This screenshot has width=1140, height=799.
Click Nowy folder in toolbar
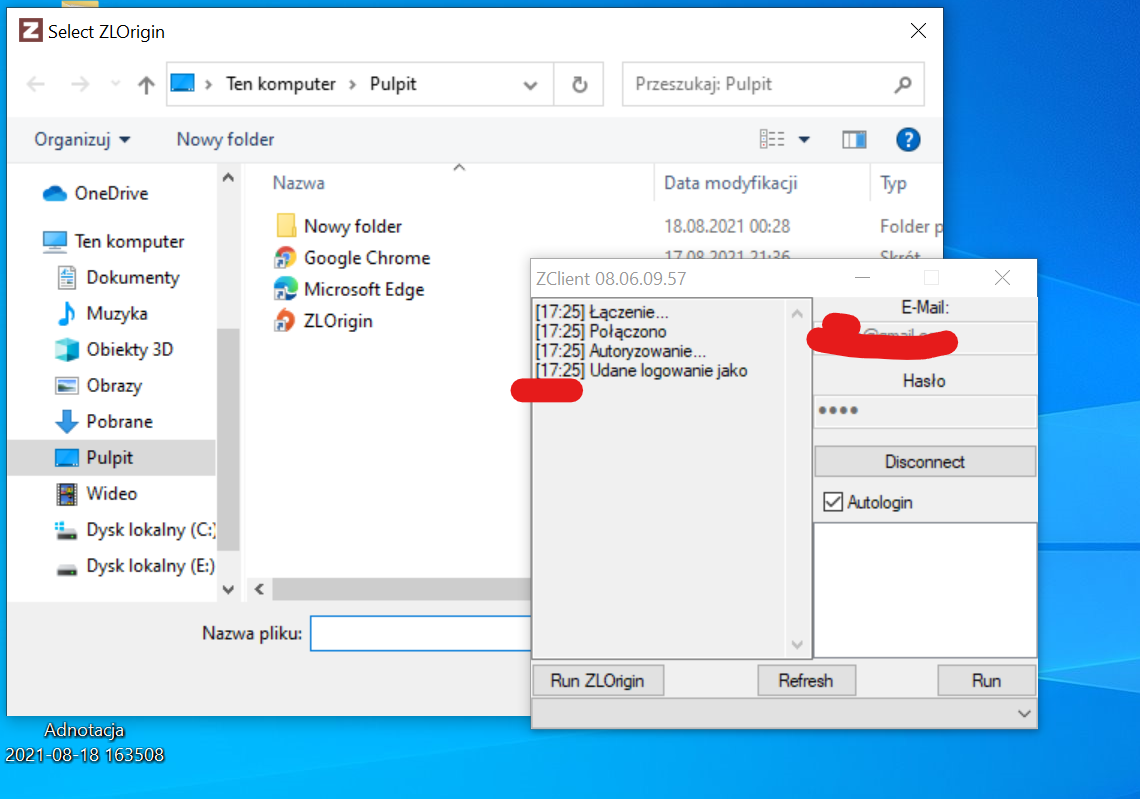tap(225, 139)
